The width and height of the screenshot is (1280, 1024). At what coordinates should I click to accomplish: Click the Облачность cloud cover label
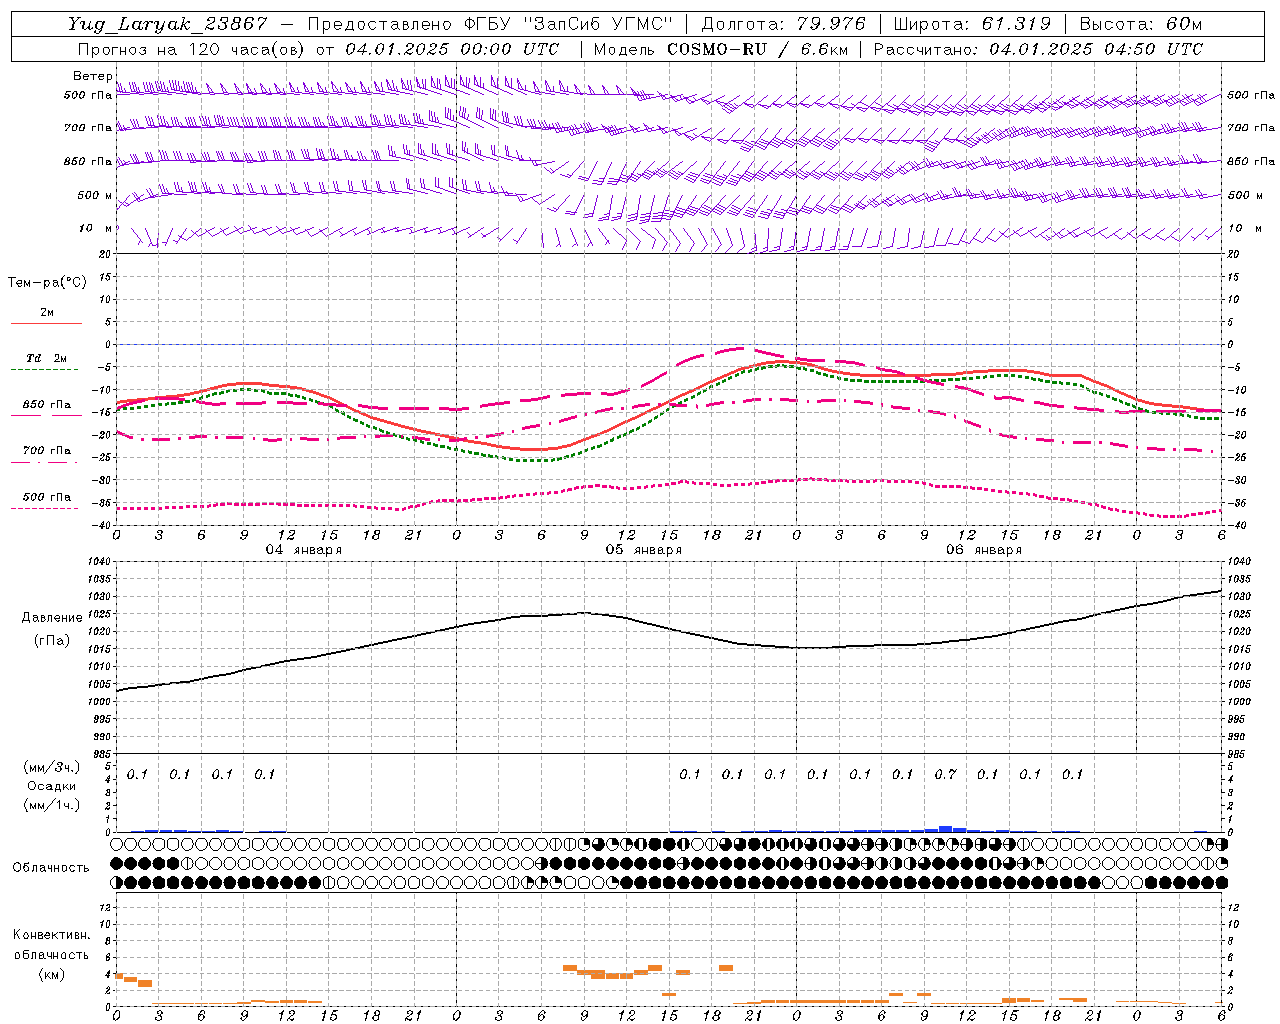pos(51,867)
